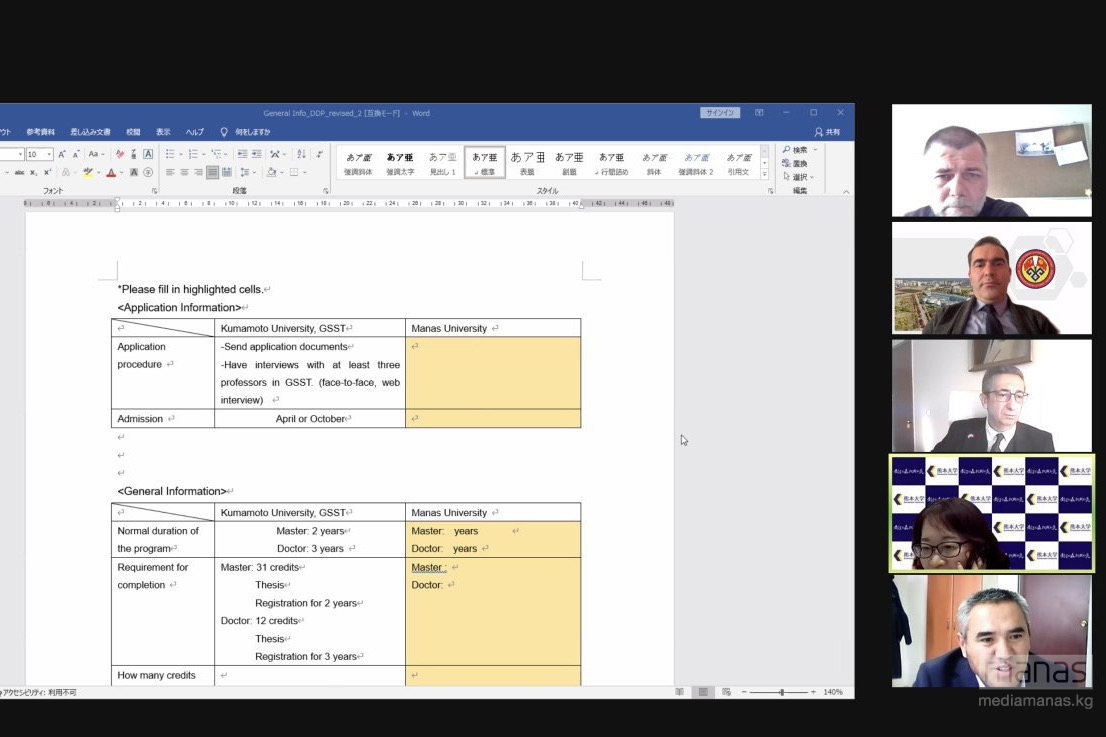Image resolution: width=1106 pixels, height=737 pixels.
Task: Click the highlighted Manas University admission cell
Action: coord(492,419)
